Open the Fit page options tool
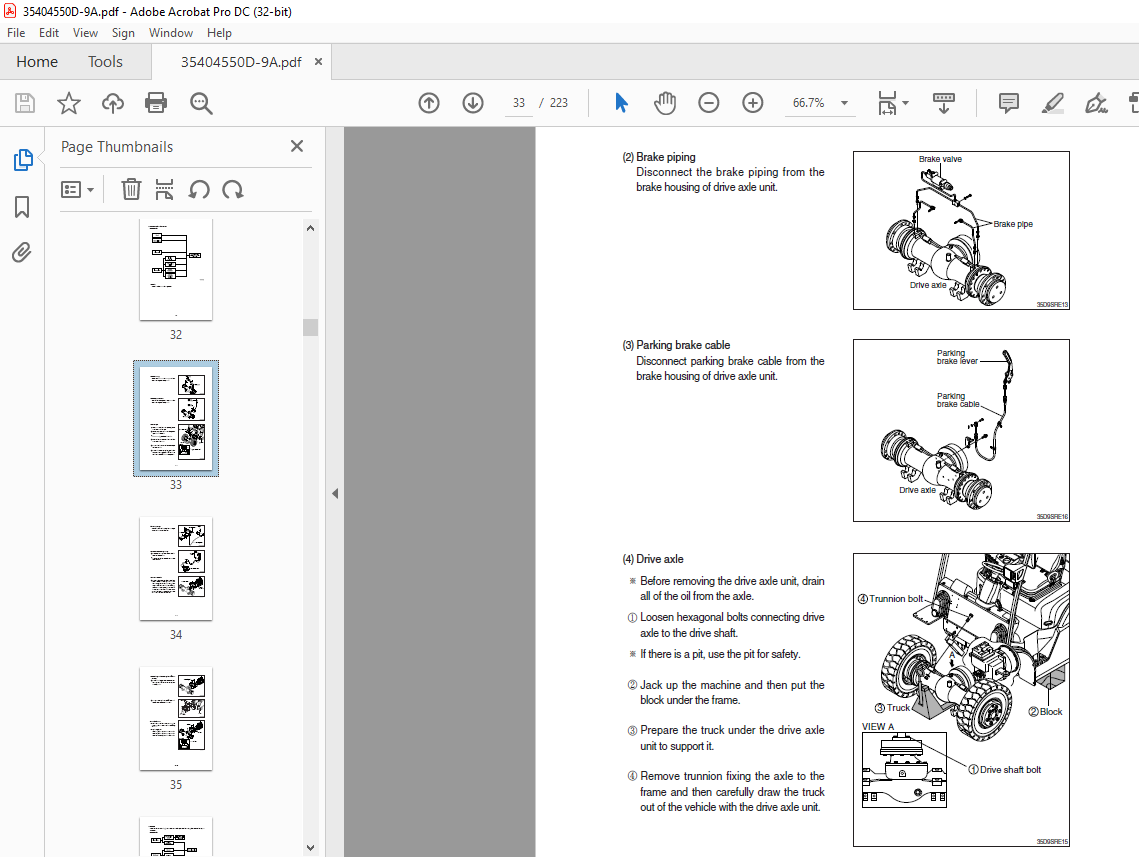 click(x=887, y=103)
